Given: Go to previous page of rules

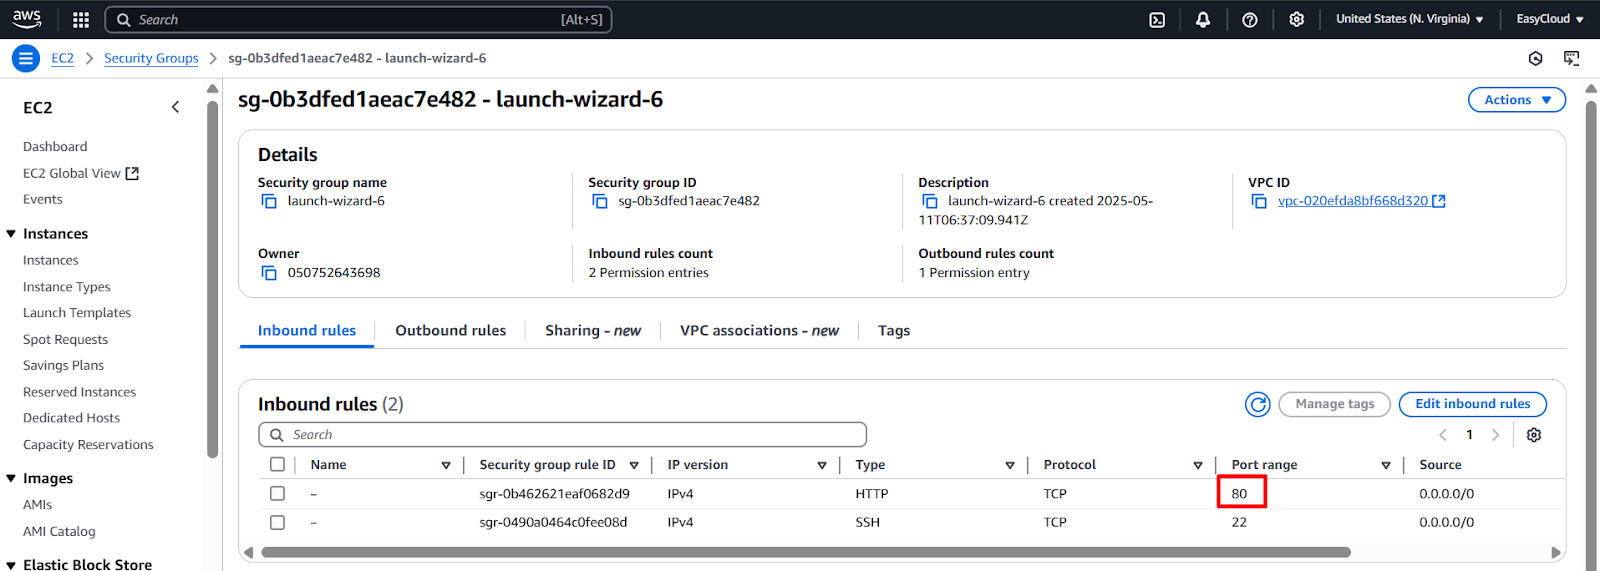Looking at the screenshot, I should click(x=1443, y=435).
